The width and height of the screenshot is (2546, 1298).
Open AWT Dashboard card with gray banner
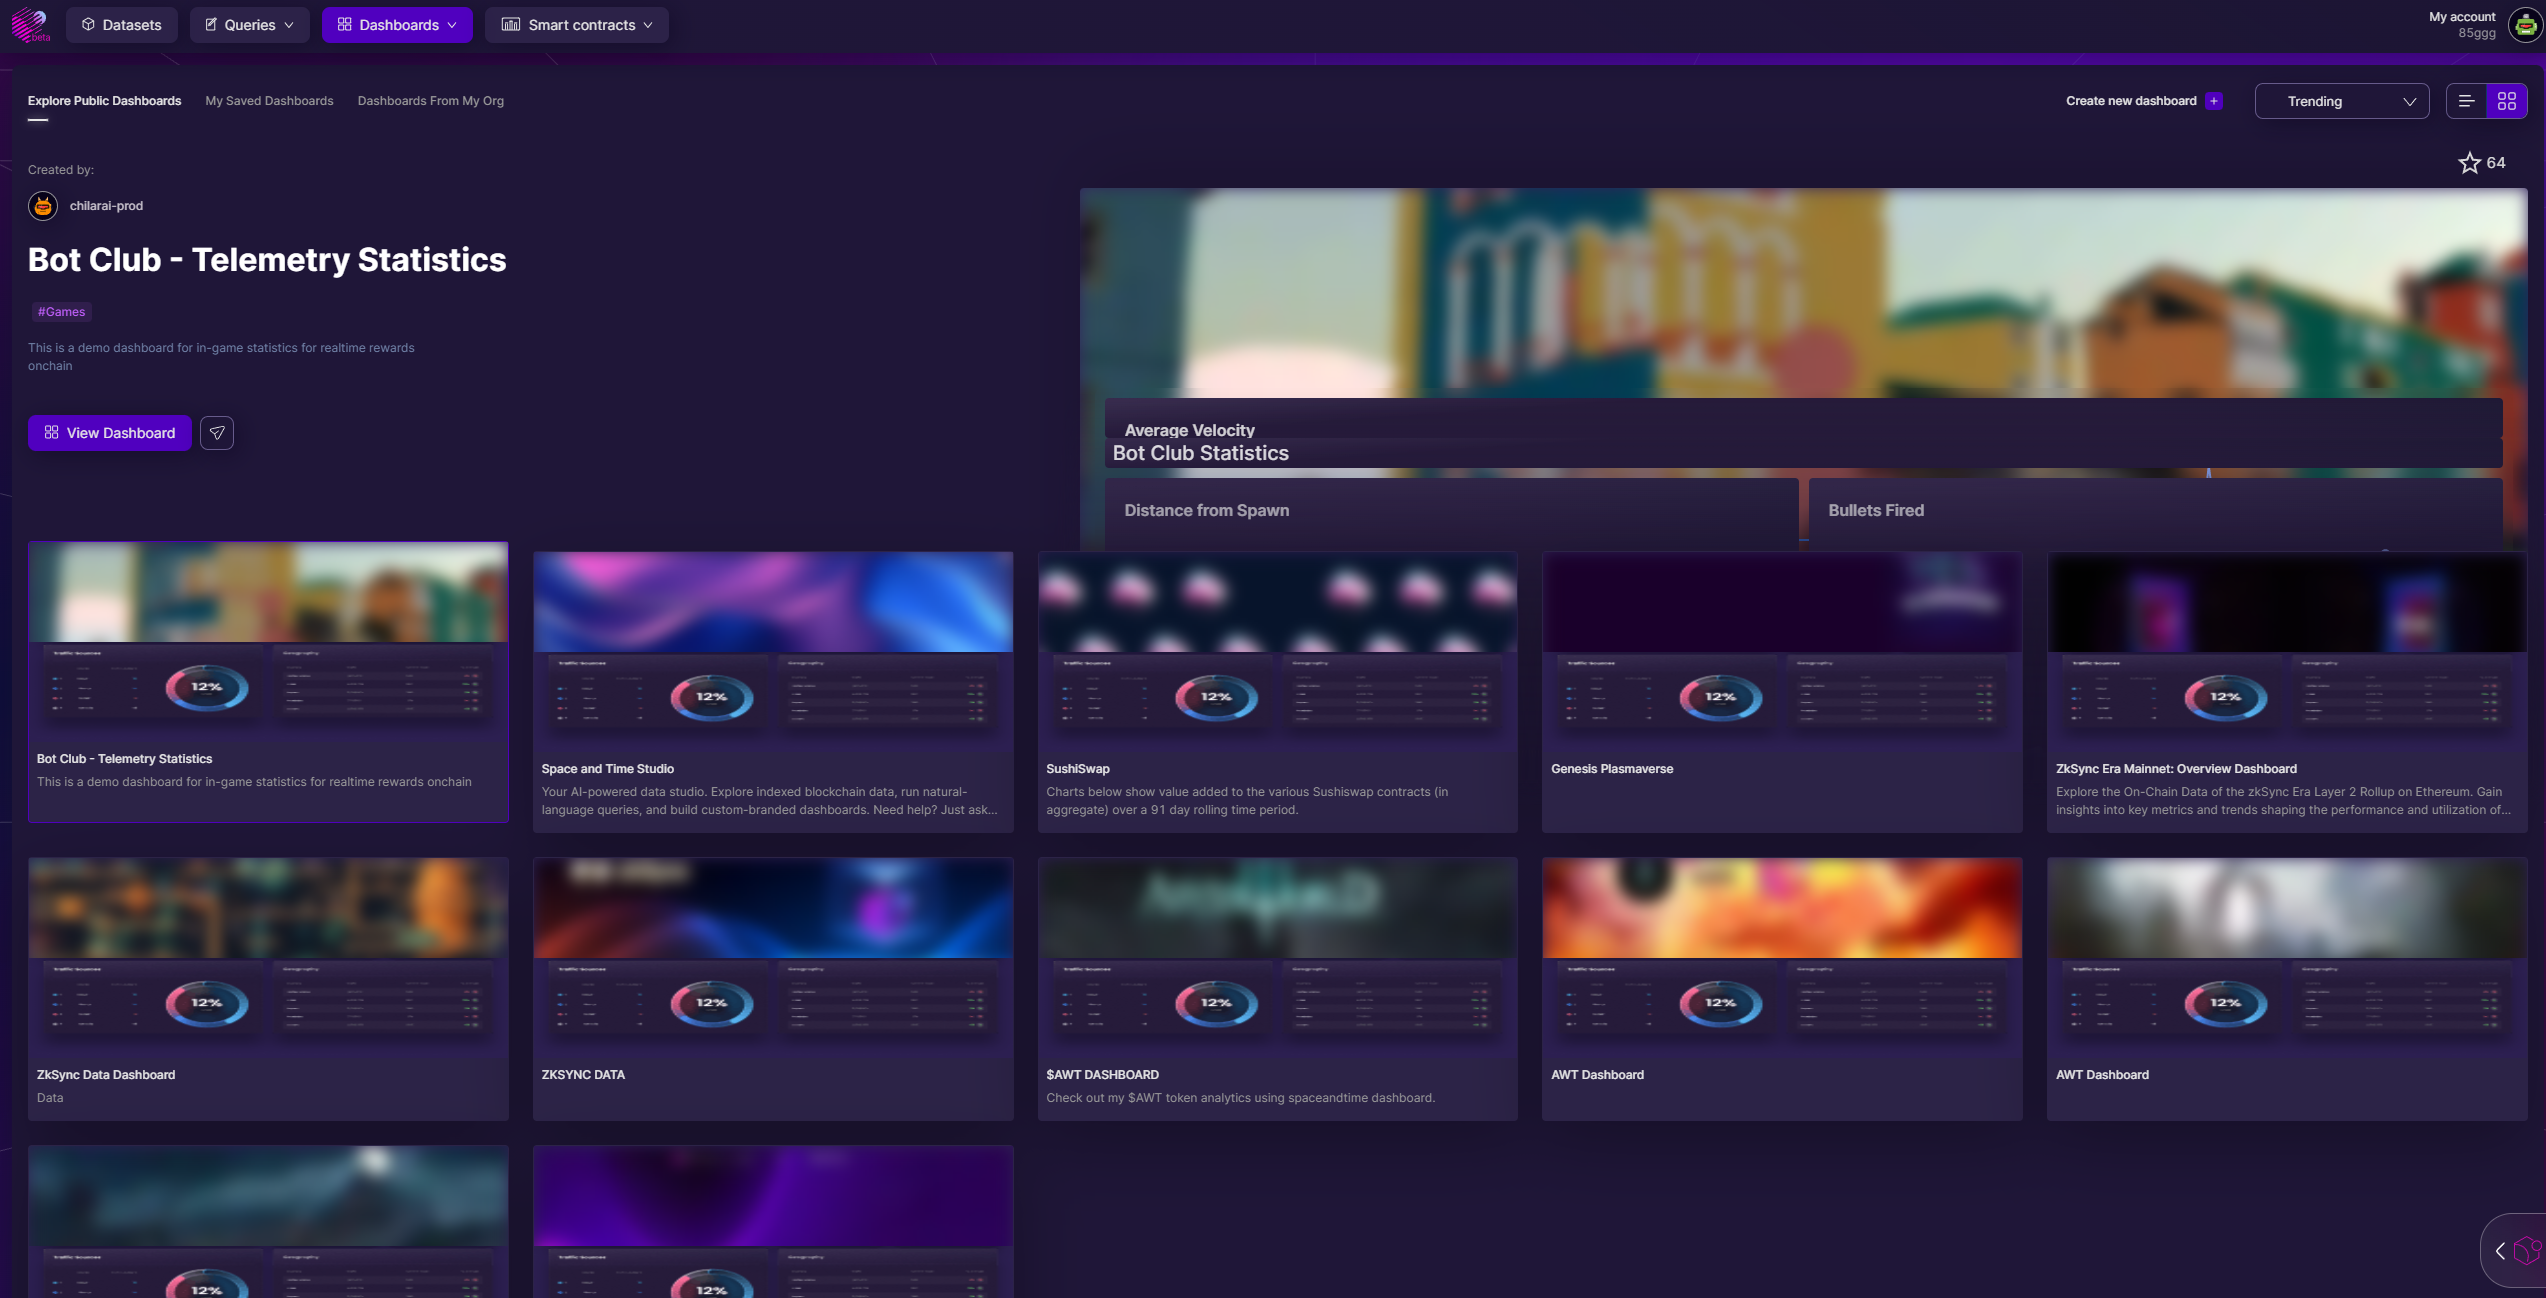tap(2287, 989)
